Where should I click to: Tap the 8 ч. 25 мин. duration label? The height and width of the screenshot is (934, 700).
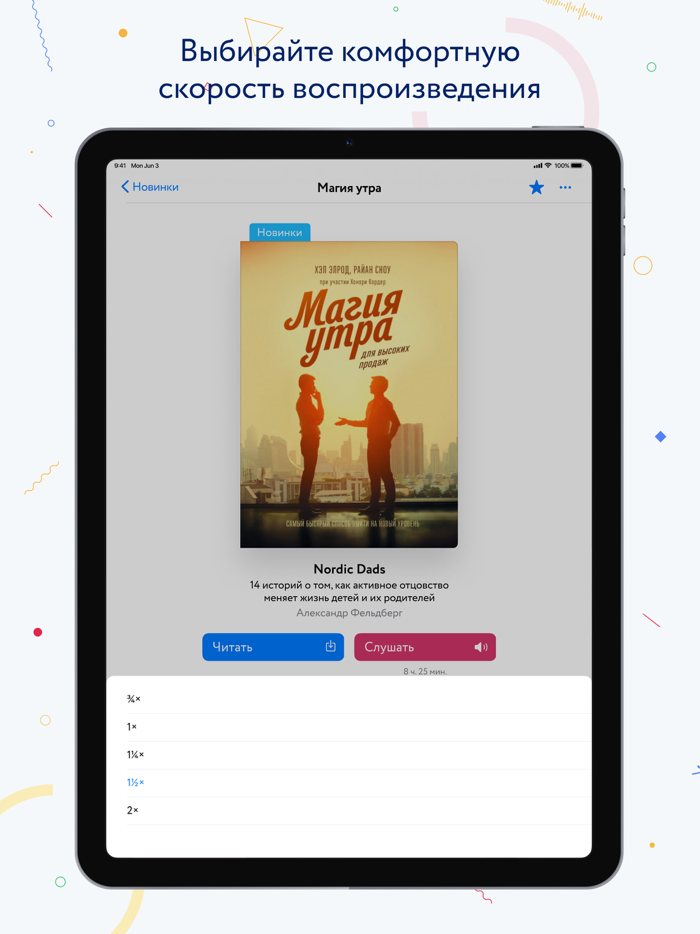coord(425,671)
